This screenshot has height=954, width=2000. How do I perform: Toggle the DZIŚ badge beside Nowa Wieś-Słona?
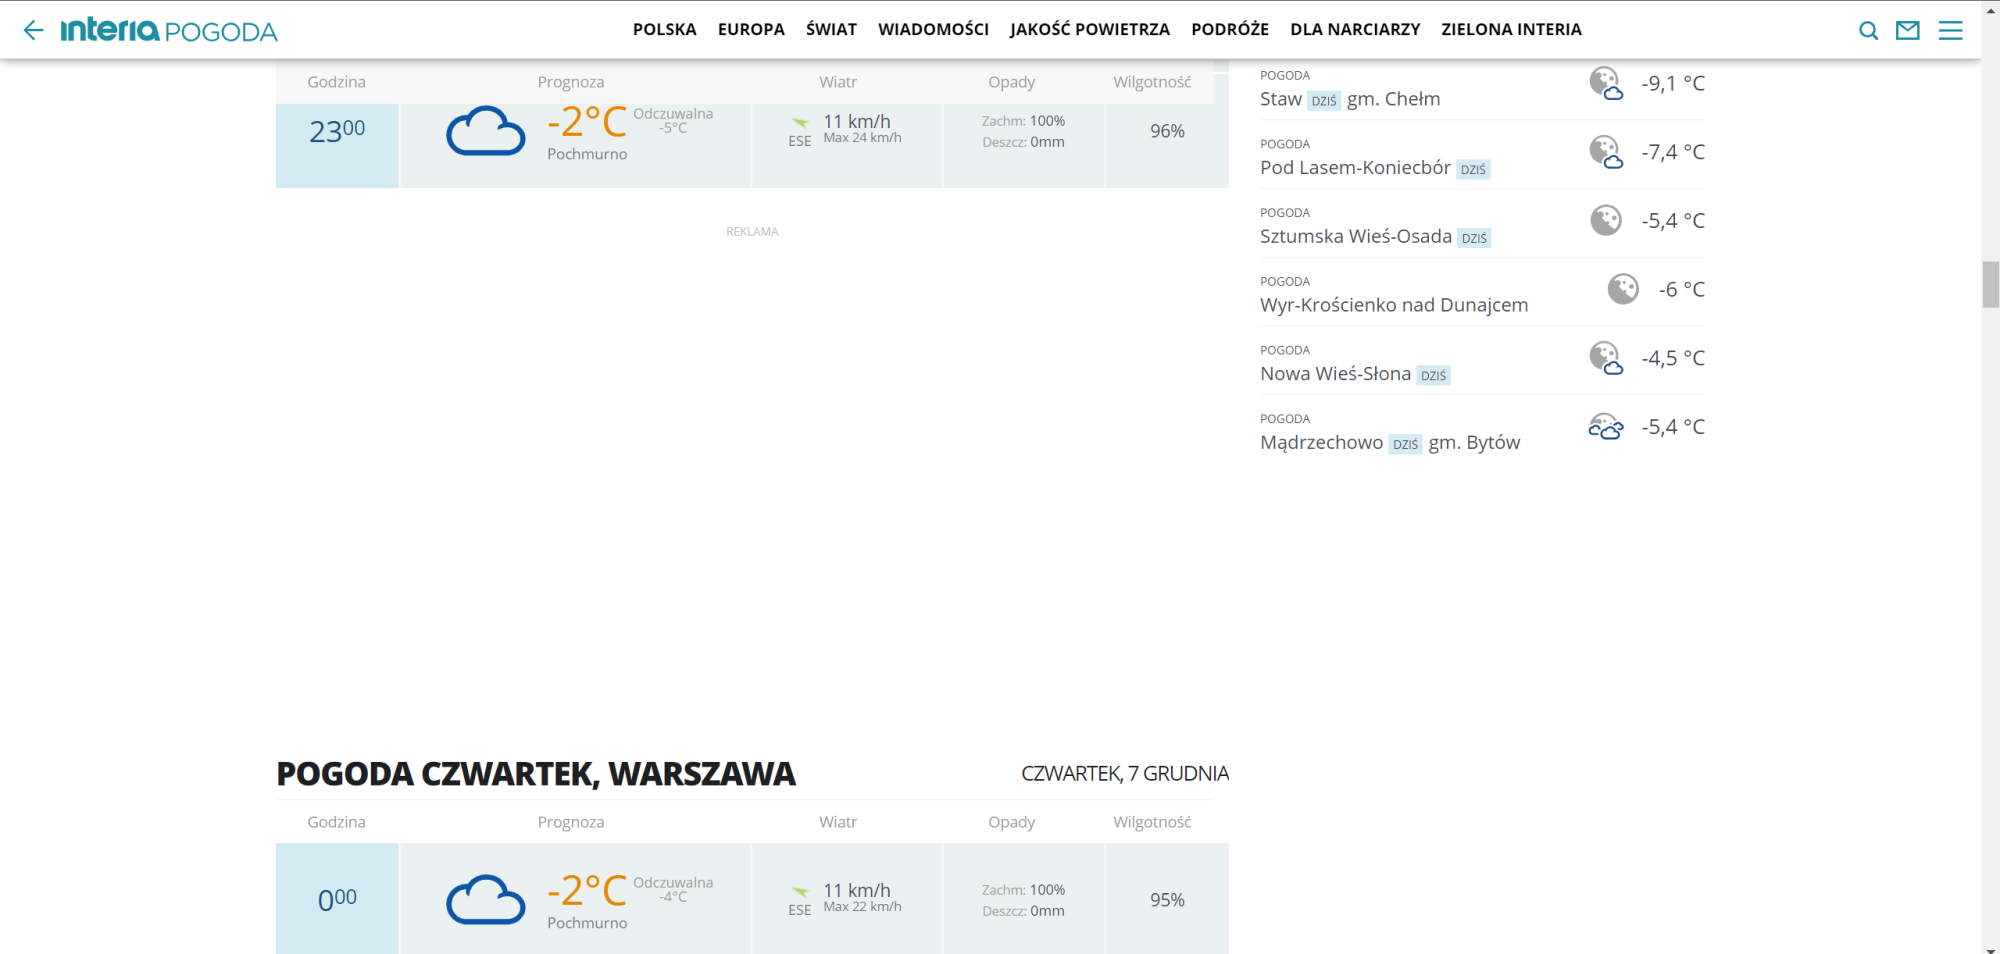click(1434, 375)
